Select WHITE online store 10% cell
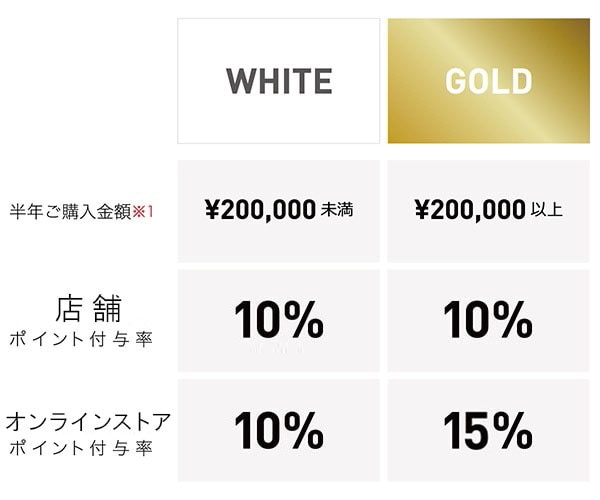Viewport: 600px width, 500px height. pyautogui.click(x=279, y=430)
